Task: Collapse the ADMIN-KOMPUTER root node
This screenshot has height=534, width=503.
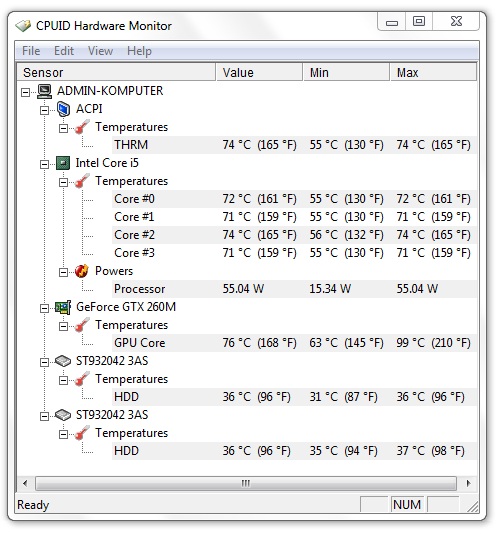Action: pyautogui.click(x=26, y=92)
